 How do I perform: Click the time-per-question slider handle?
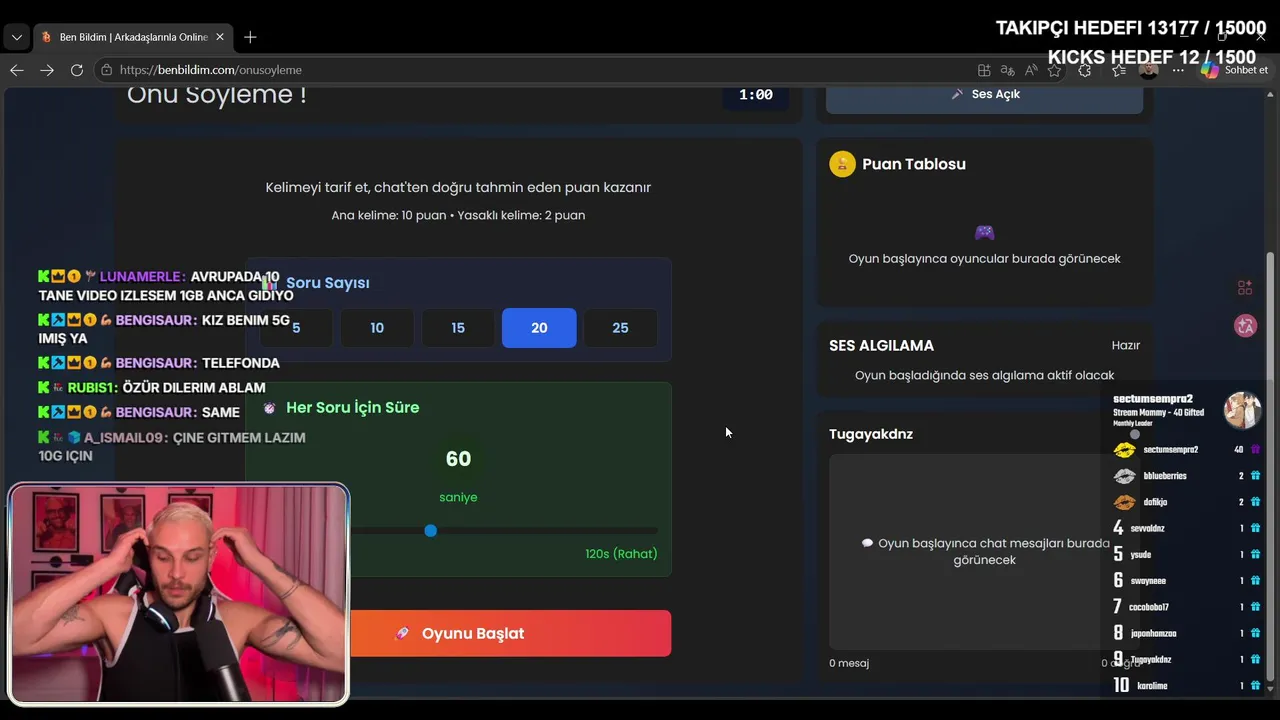(x=430, y=530)
